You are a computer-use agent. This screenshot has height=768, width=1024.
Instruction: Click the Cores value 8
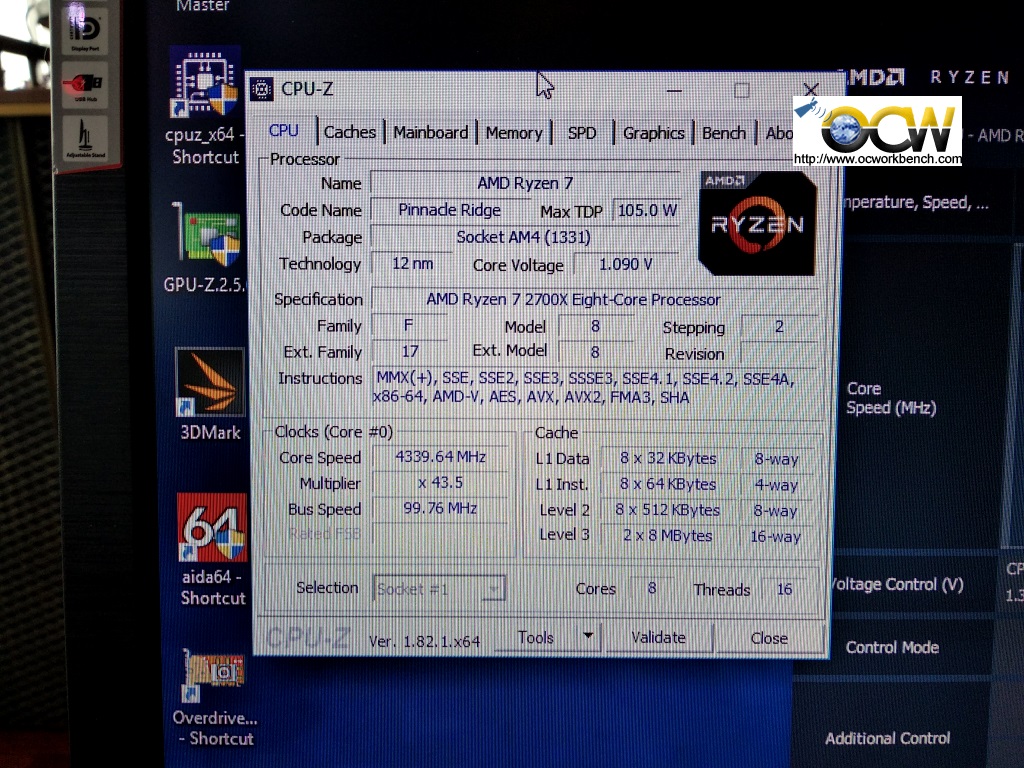(x=652, y=588)
